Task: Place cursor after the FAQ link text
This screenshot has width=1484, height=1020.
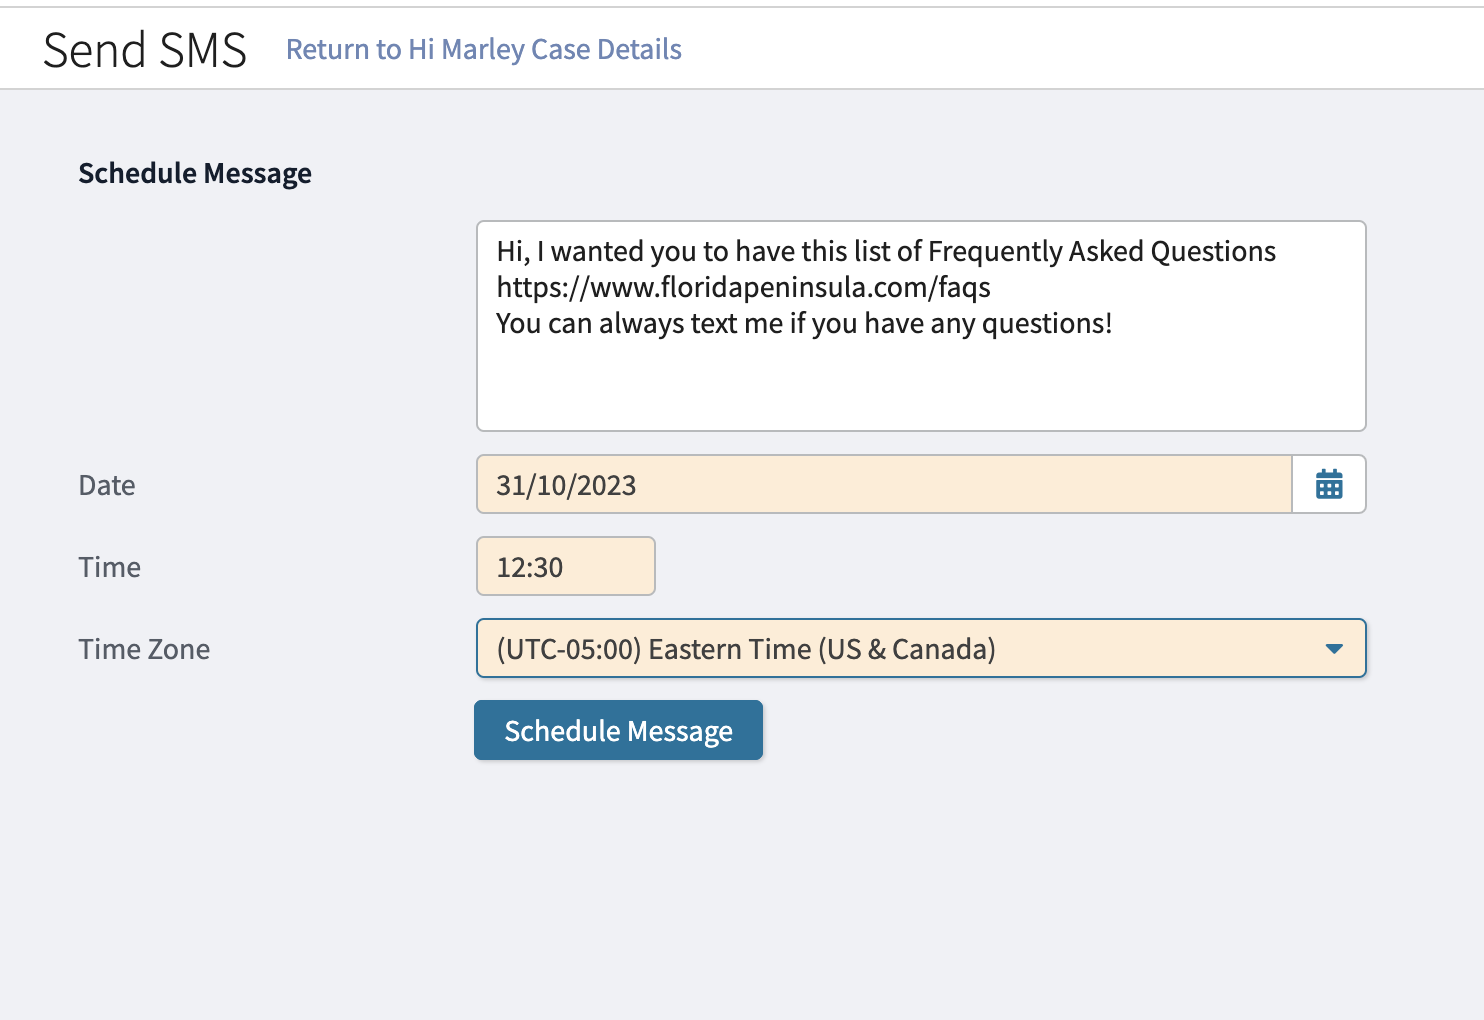Action: [991, 287]
